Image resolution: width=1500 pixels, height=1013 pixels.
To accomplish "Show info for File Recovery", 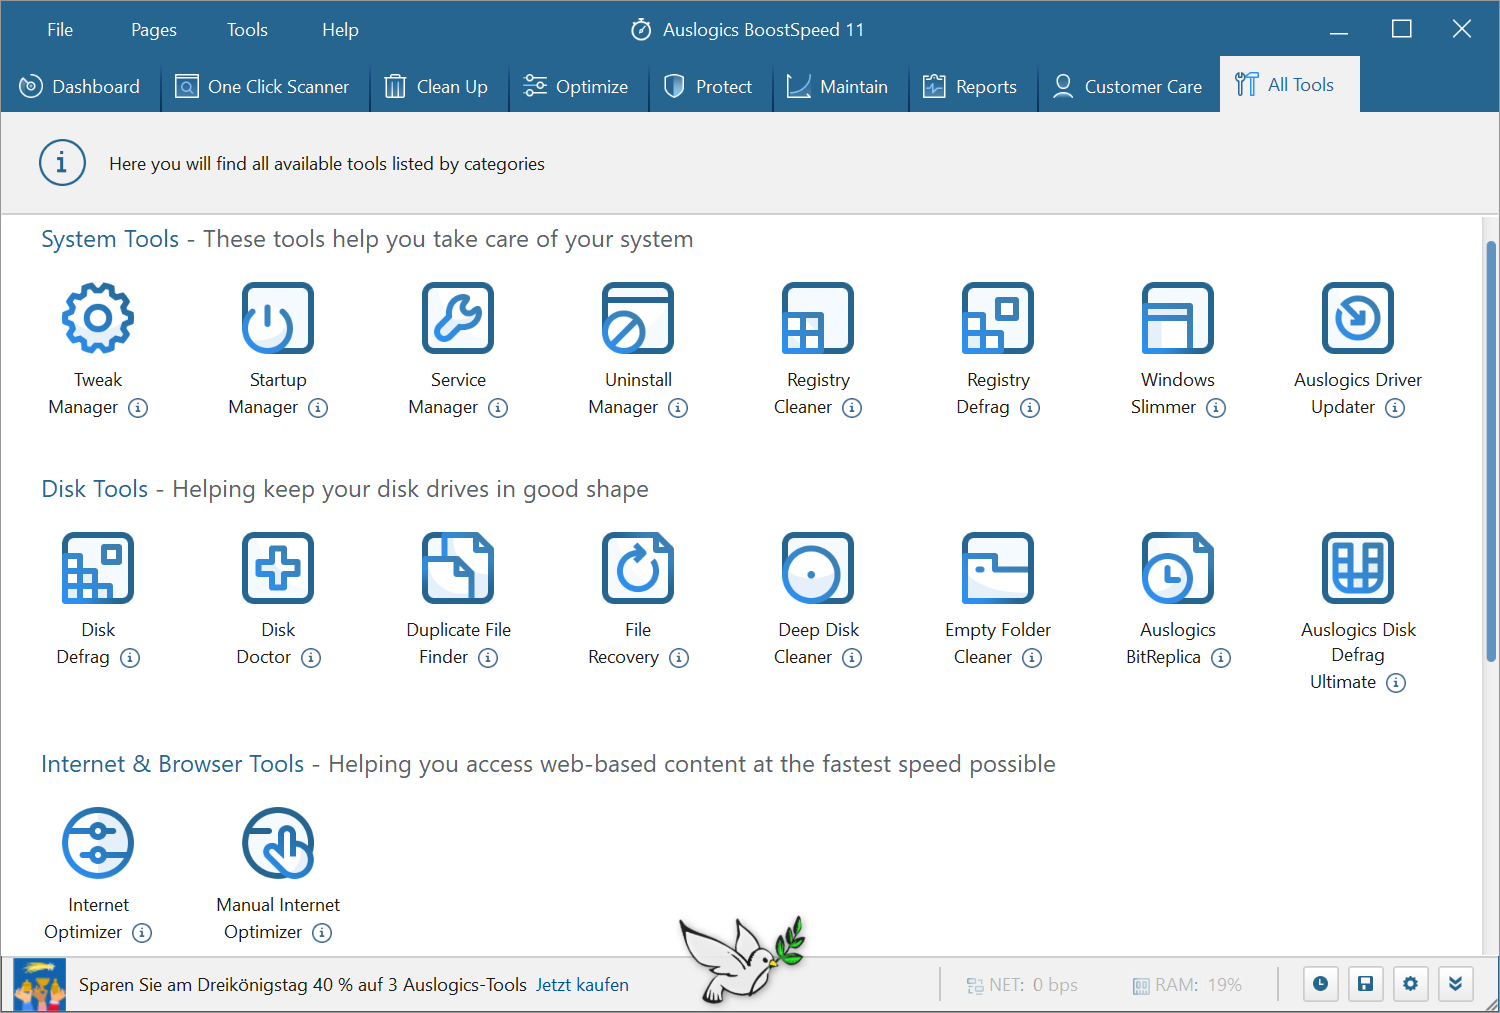I will pyautogui.click(x=679, y=658).
